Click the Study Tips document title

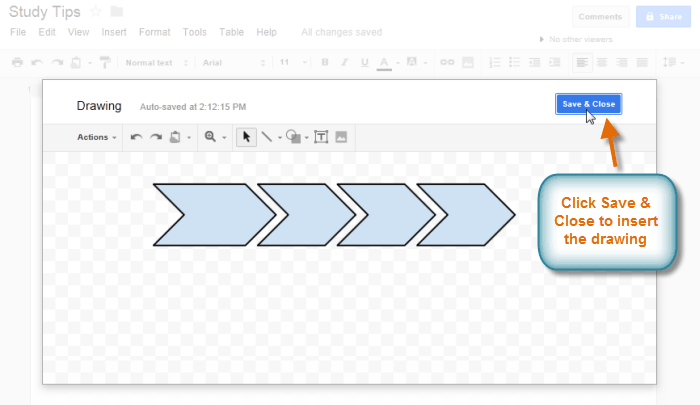[x=45, y=12]
